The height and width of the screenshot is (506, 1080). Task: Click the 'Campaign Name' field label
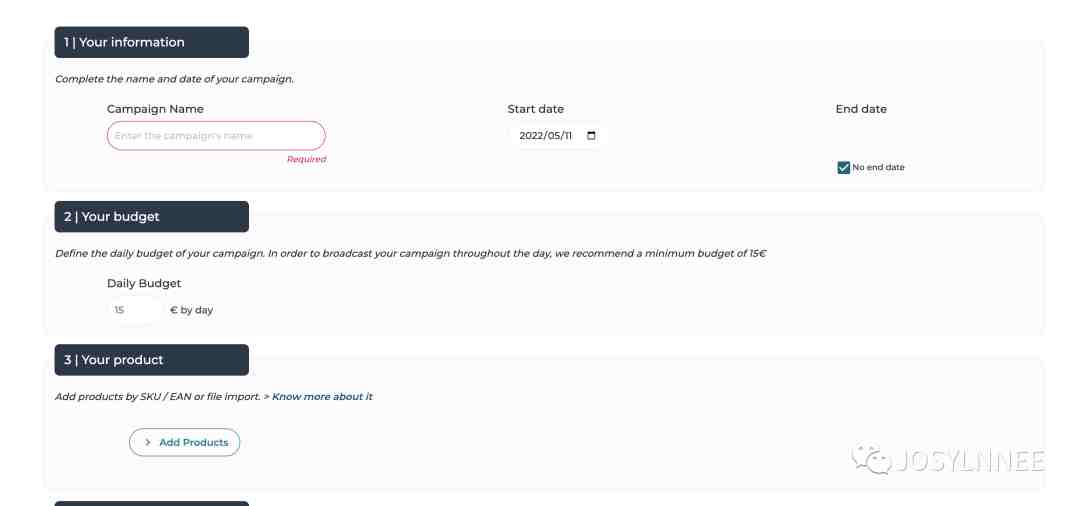[156, 109]
